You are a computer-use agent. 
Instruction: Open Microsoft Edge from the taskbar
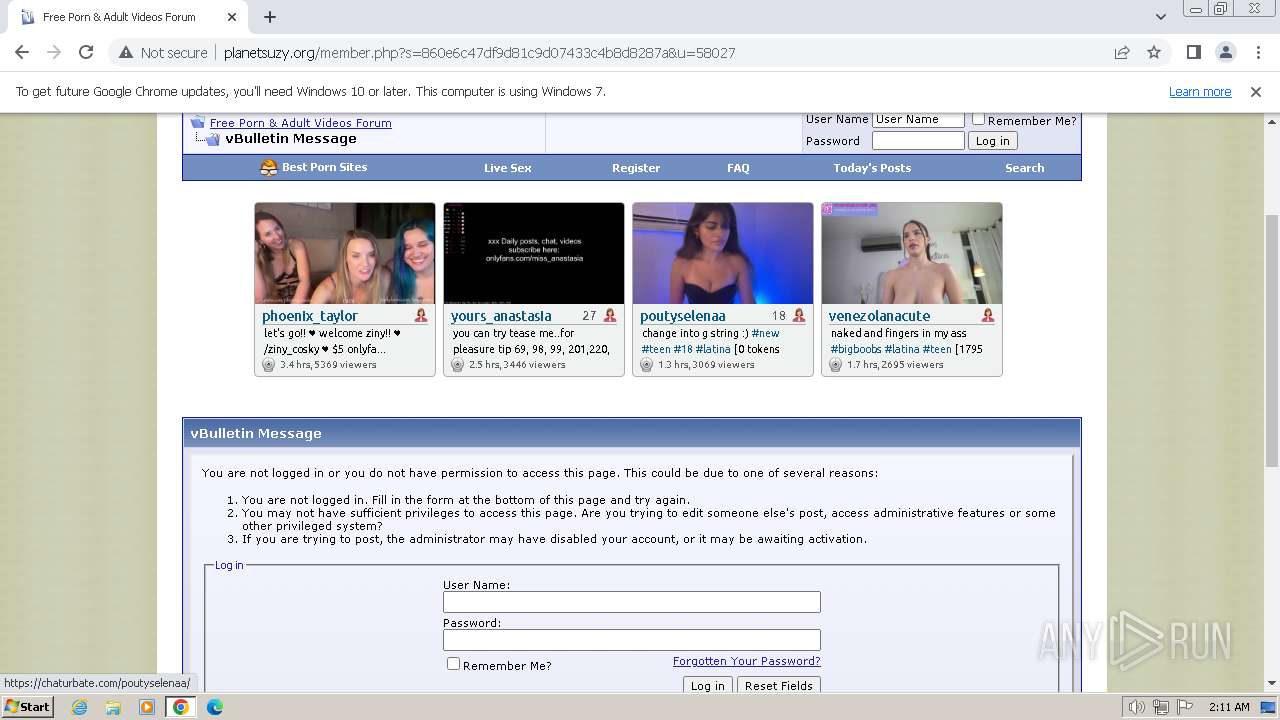[215, 707]
